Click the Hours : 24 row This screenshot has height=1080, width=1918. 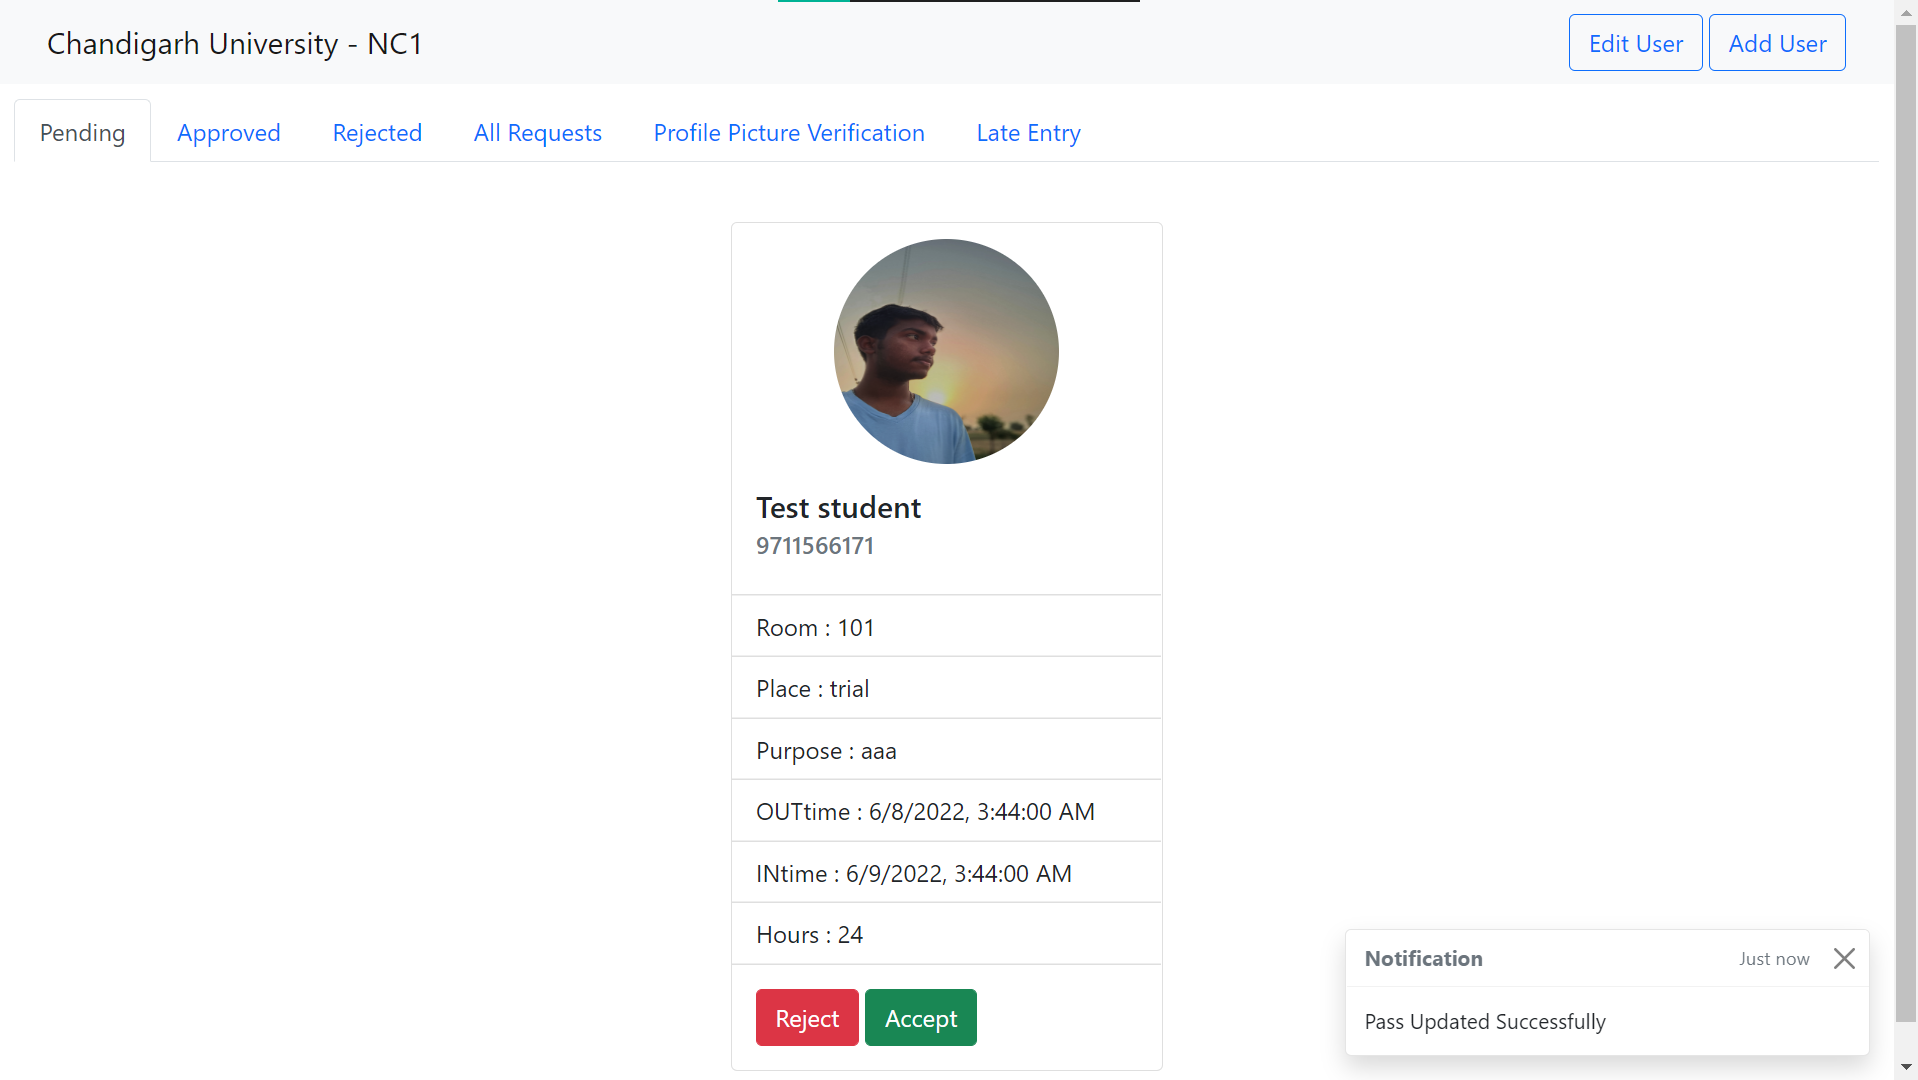809,934
